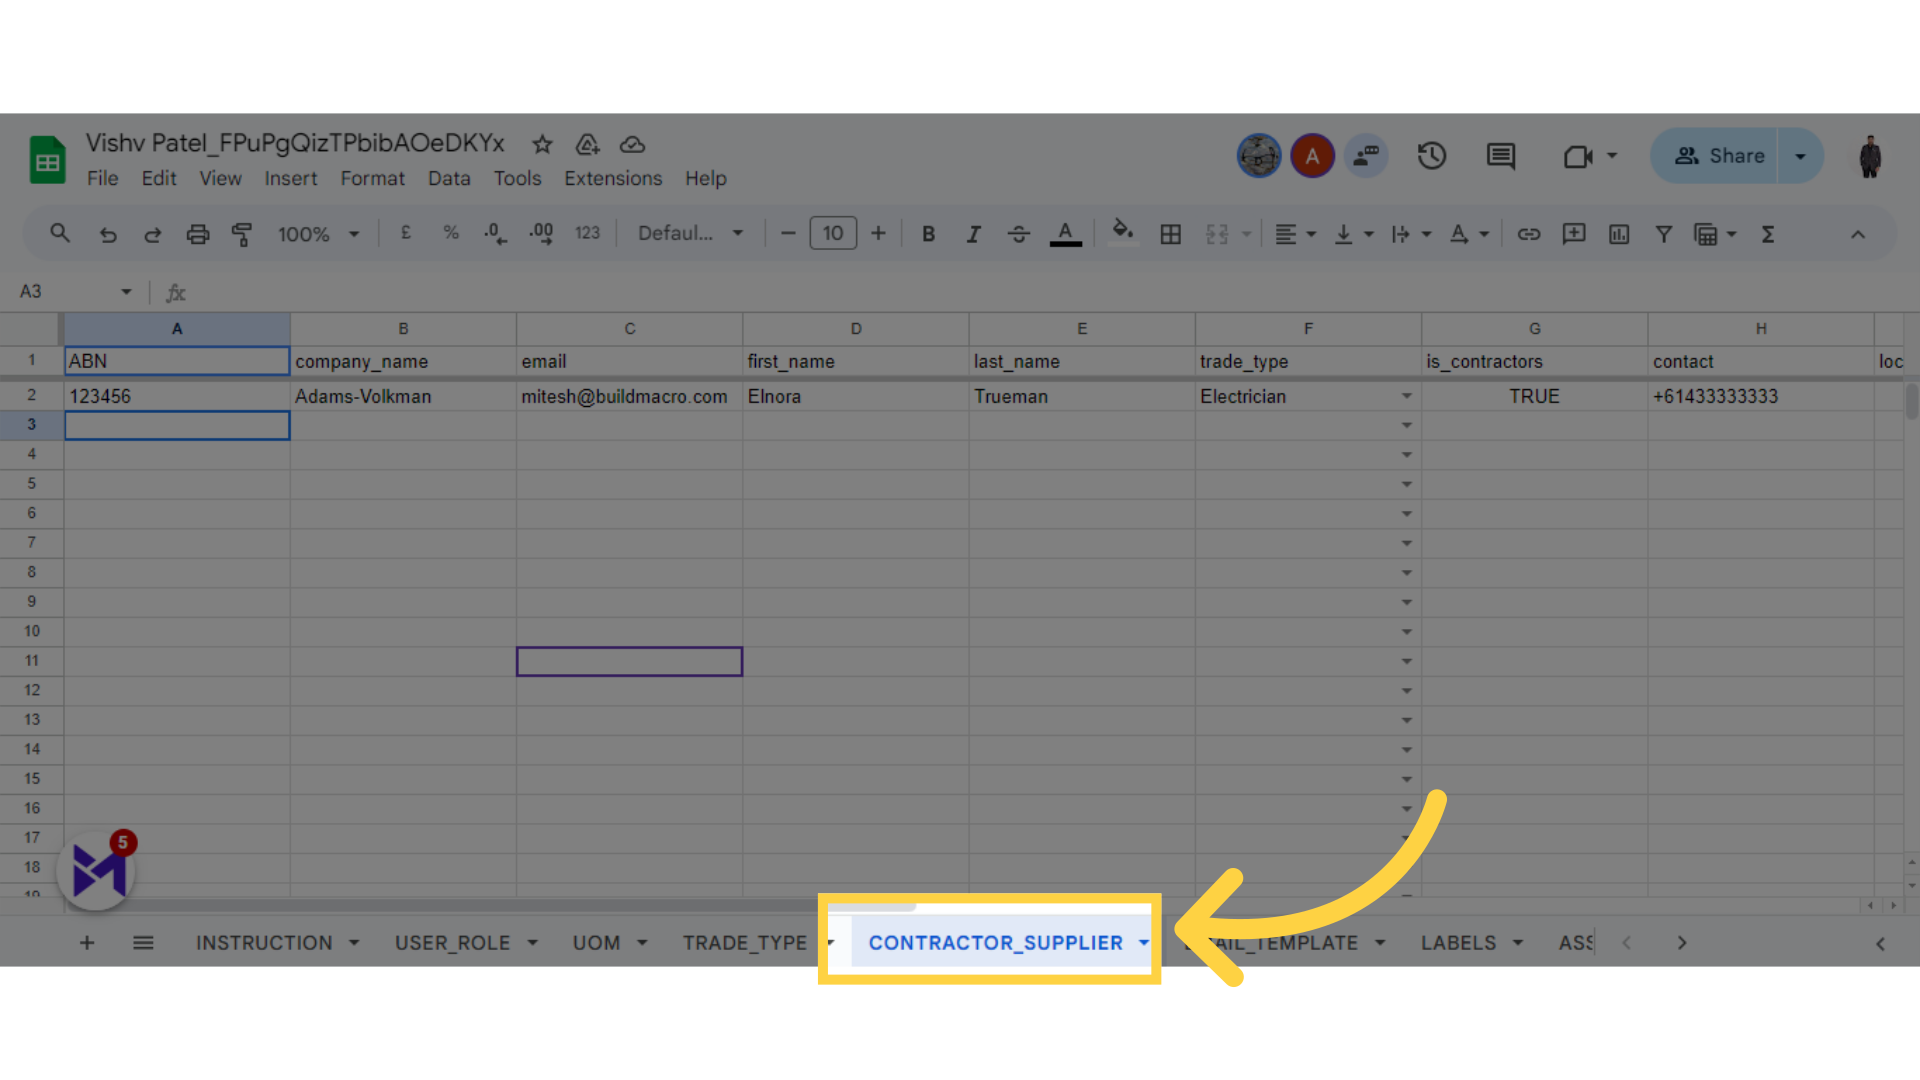Select column G header
Image resolution: width=1920 pixels, height=1080 pixels.
coord(1534,329)
